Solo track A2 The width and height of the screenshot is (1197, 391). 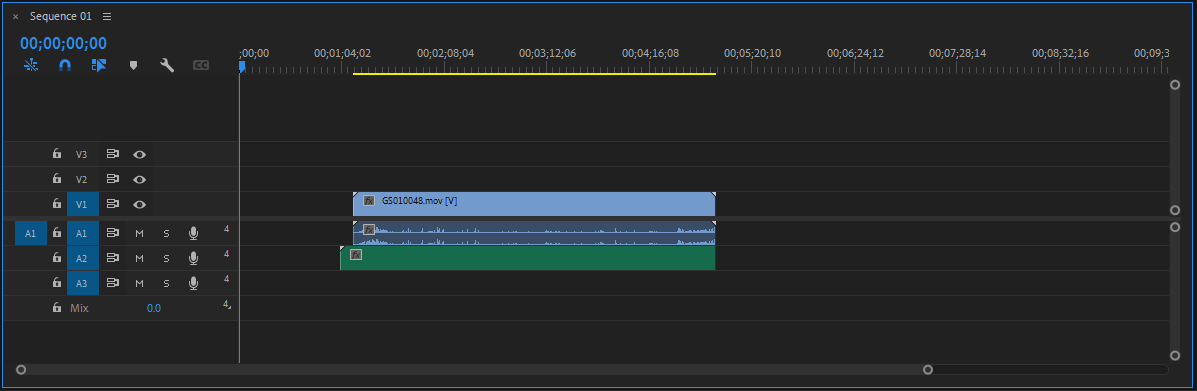pyautogui.click(x=166, y=259)
